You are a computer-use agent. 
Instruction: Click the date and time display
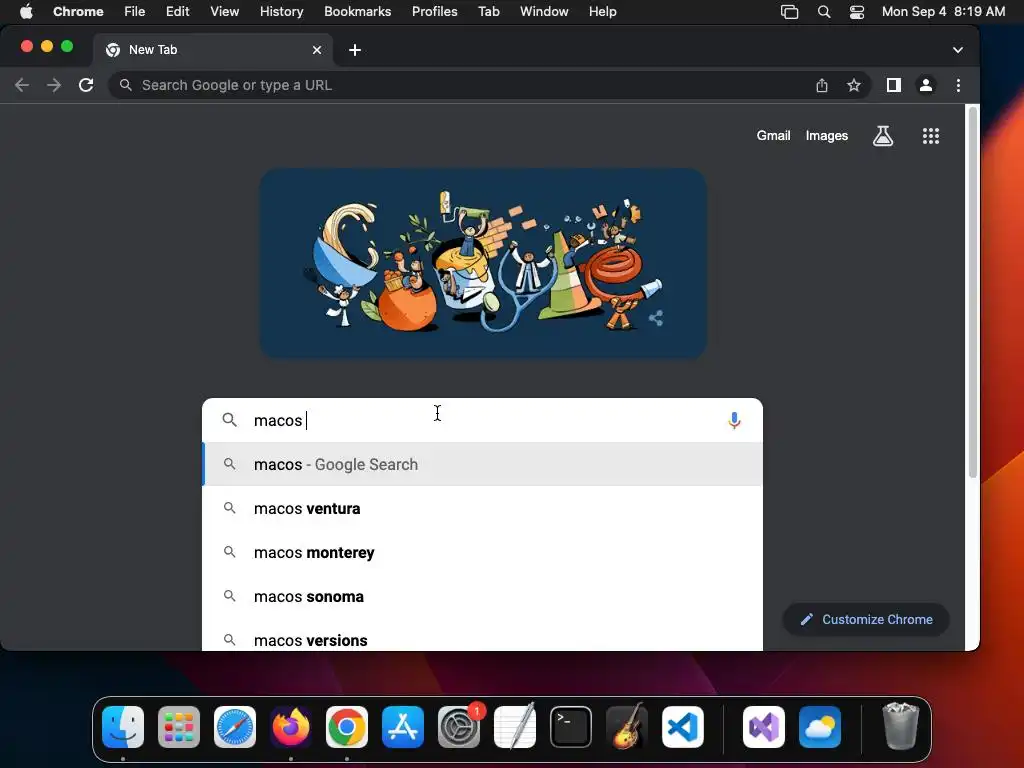point(944,12)
